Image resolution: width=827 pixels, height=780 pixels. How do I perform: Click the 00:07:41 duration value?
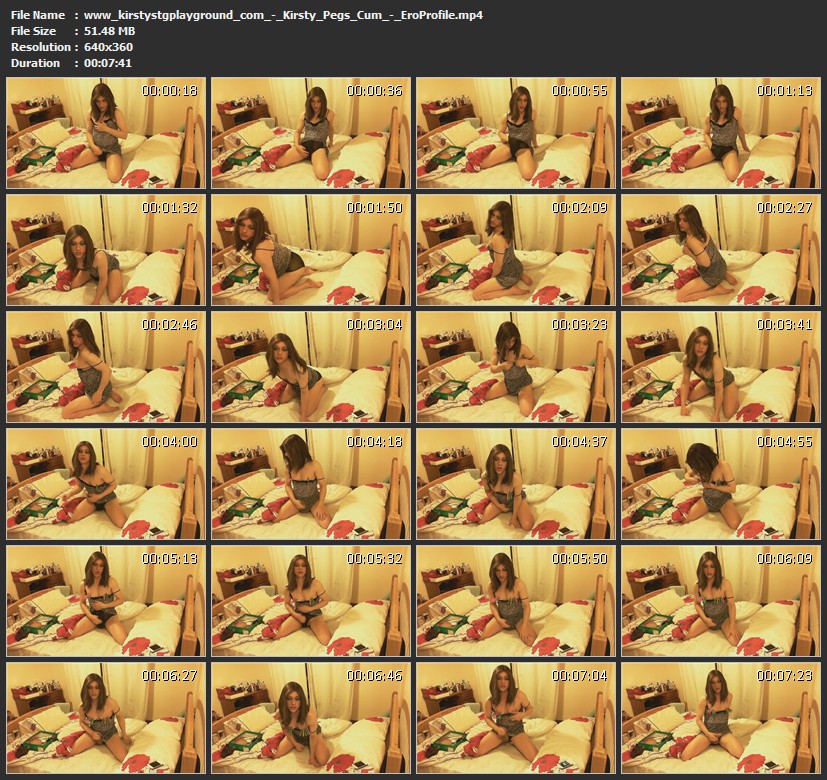coord(108,63)
